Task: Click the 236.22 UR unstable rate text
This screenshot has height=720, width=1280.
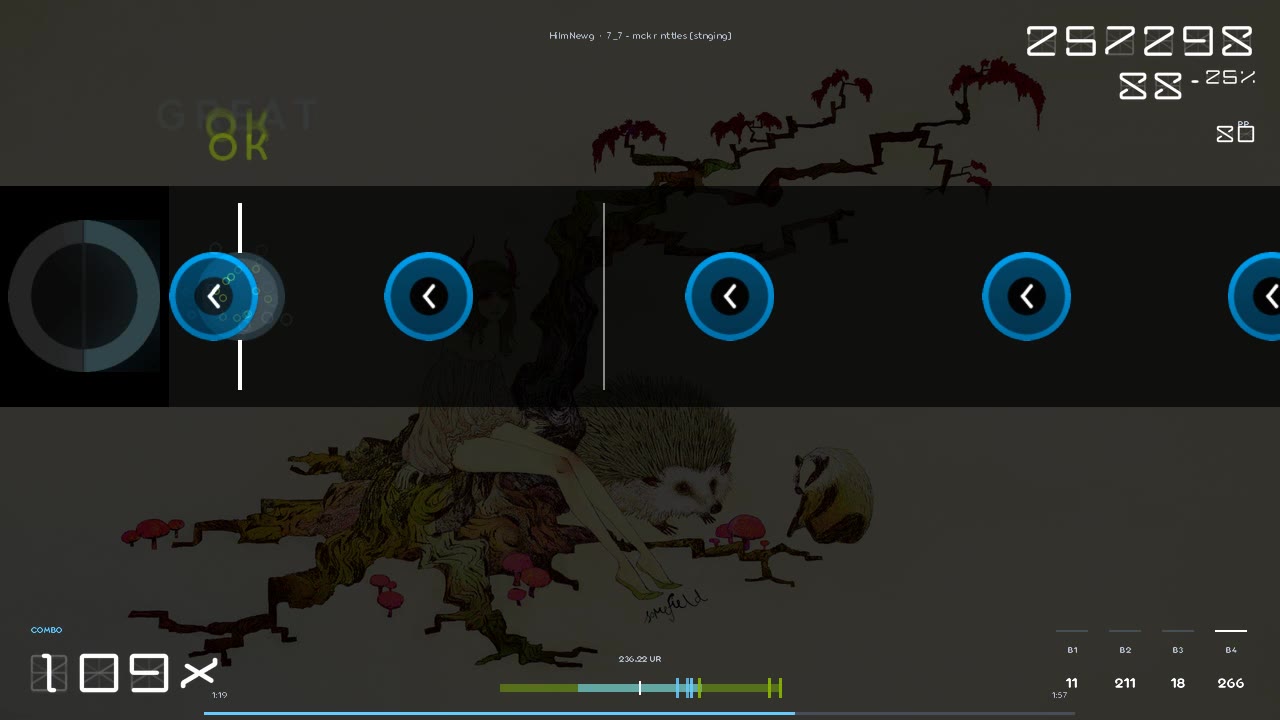Action: (x=640, y=659)
